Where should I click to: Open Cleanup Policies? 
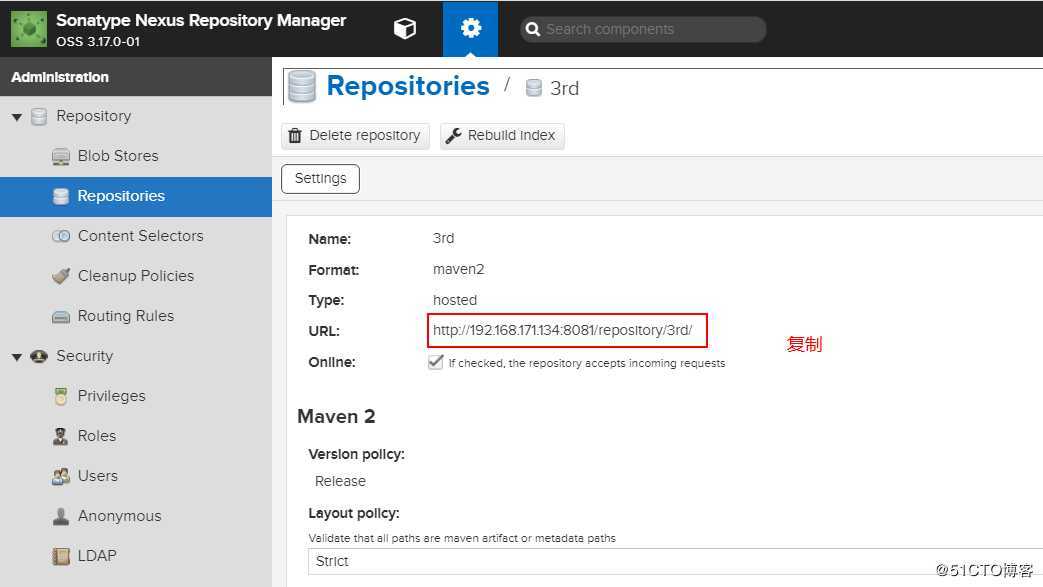click(x=136, y=276)
